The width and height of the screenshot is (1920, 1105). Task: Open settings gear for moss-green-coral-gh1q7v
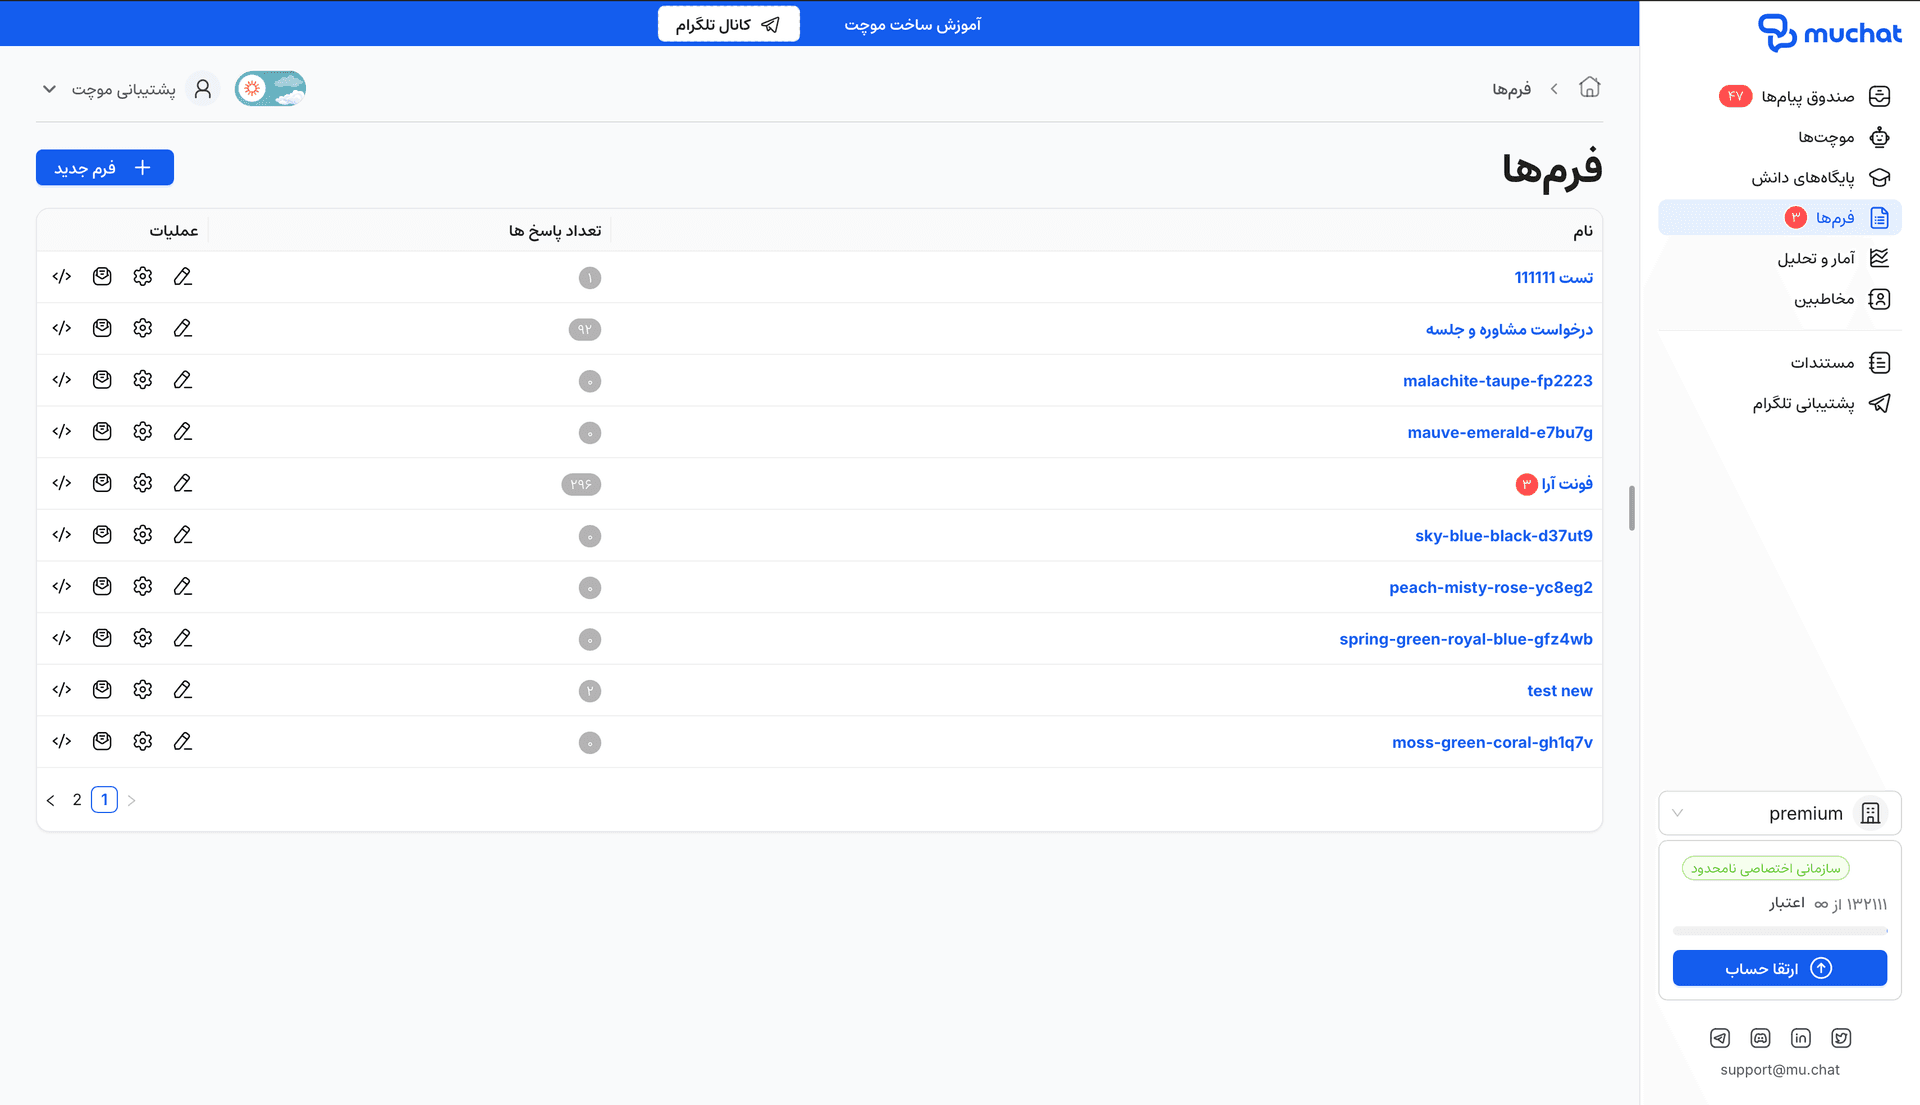pyautogui.click(x=143, y=742)
